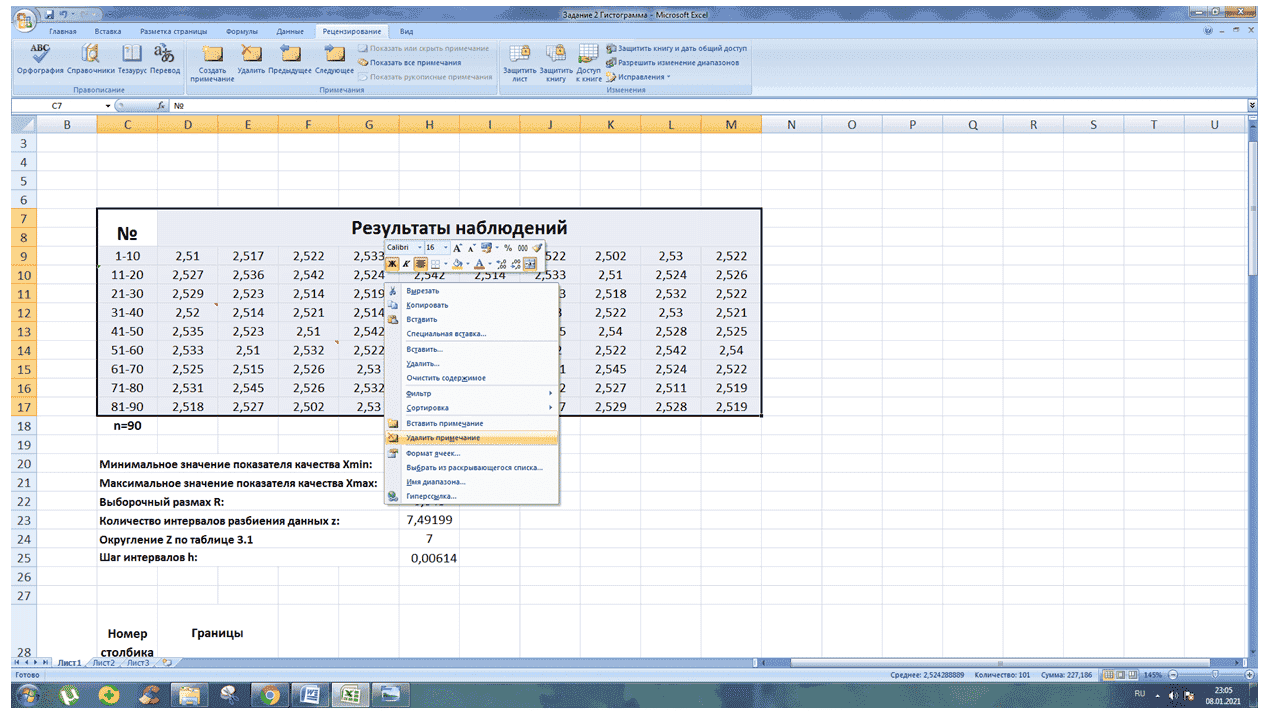Toggle bold on the mini toolbar

(391, 262)
